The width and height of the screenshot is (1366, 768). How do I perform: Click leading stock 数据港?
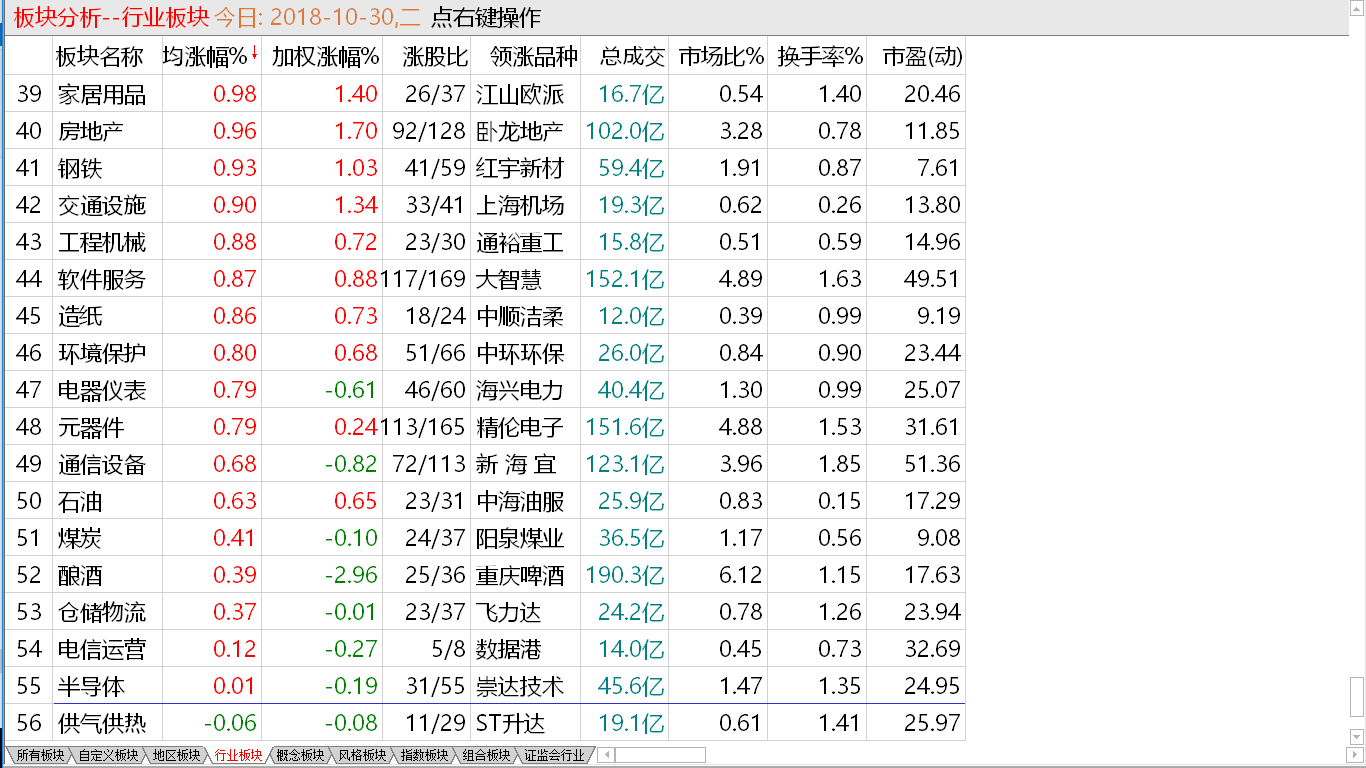click(509, 649)
